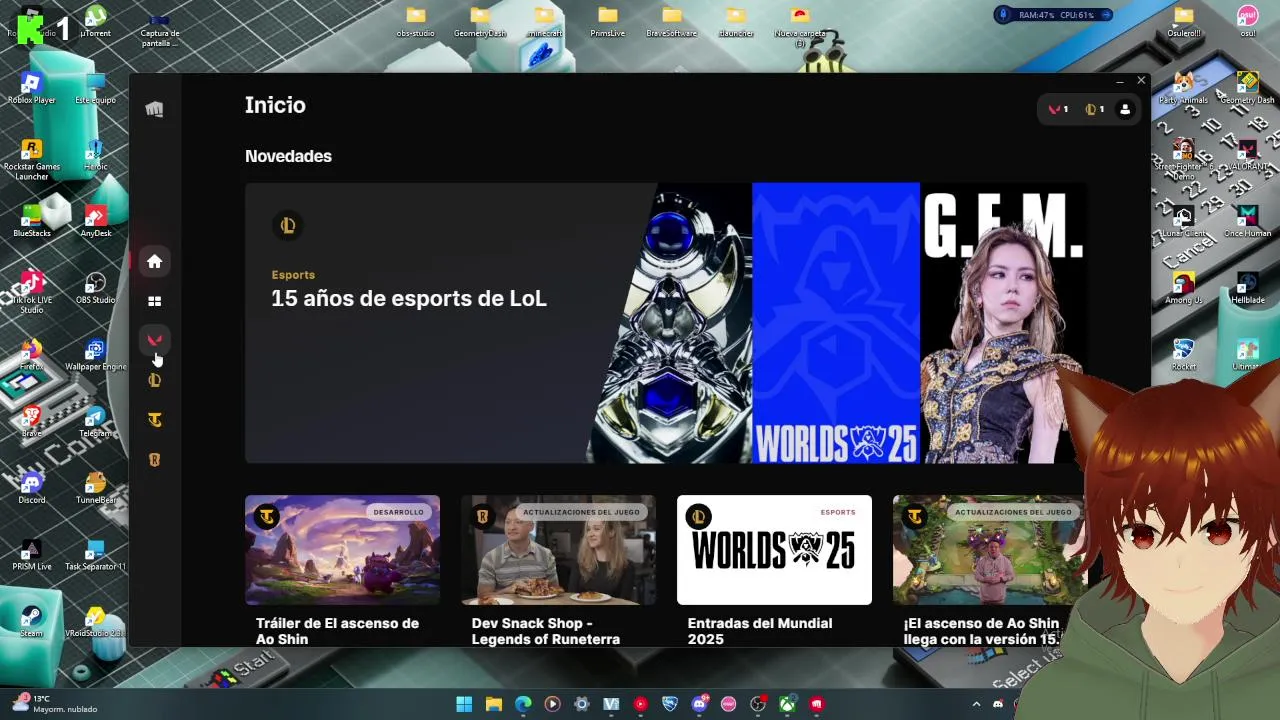
Task: Open the Dev Snack Shop card thumbnail
Action: pyautogui.click(x=558, y=550)
